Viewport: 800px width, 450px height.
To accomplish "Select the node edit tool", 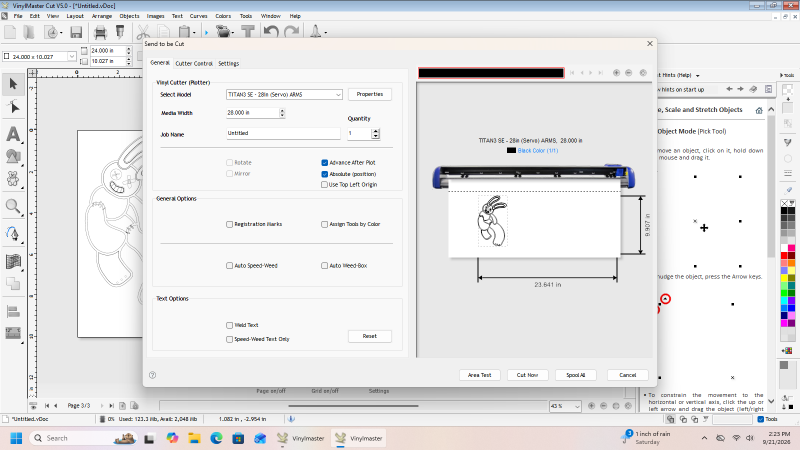I will (x=13, y=107).
